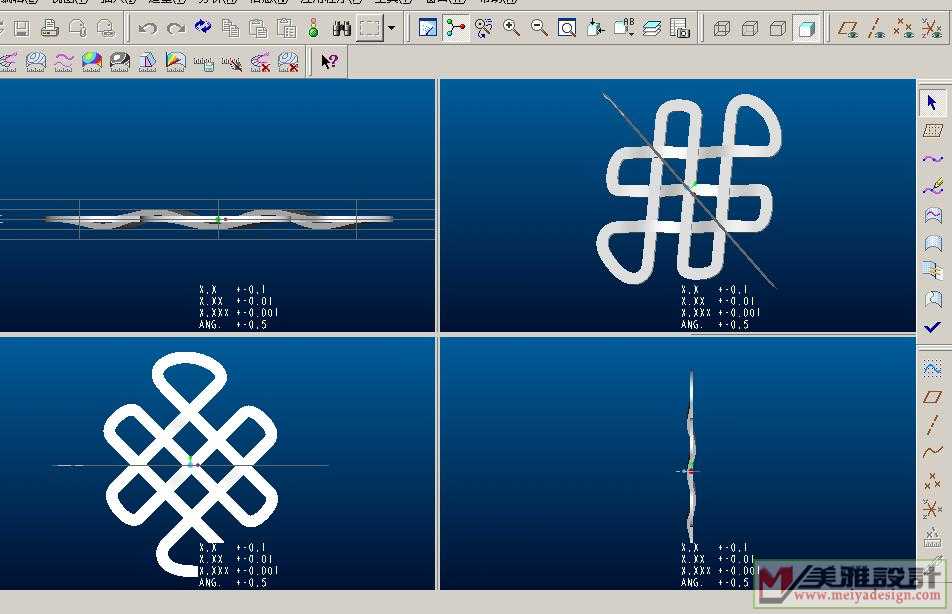Click the rainbow shaded curvature icon
This screenshot has width=952, height=614.
(92, 61)
